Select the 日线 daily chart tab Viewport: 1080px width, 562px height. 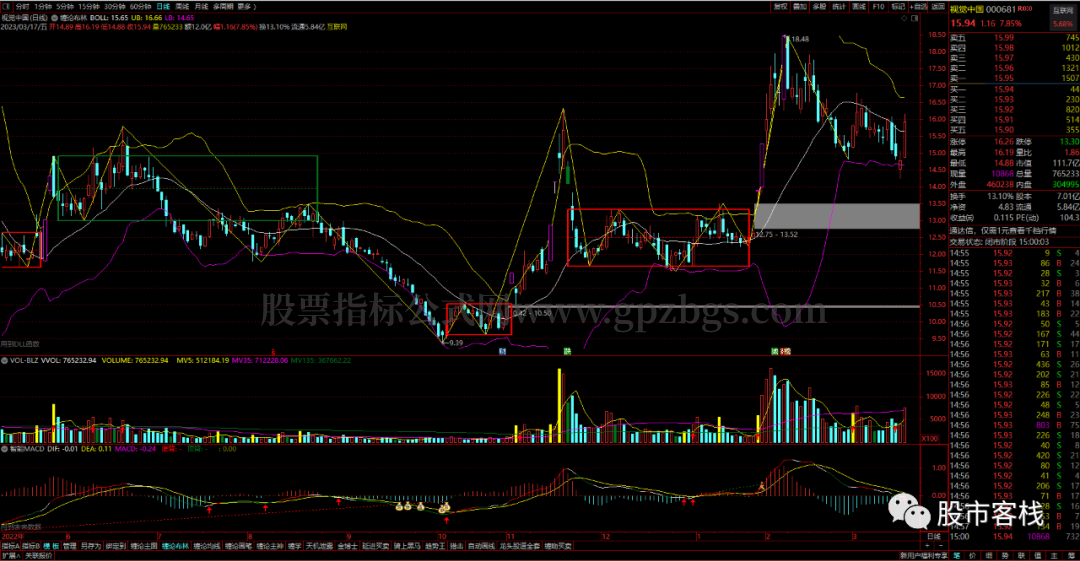pos(163,6)
